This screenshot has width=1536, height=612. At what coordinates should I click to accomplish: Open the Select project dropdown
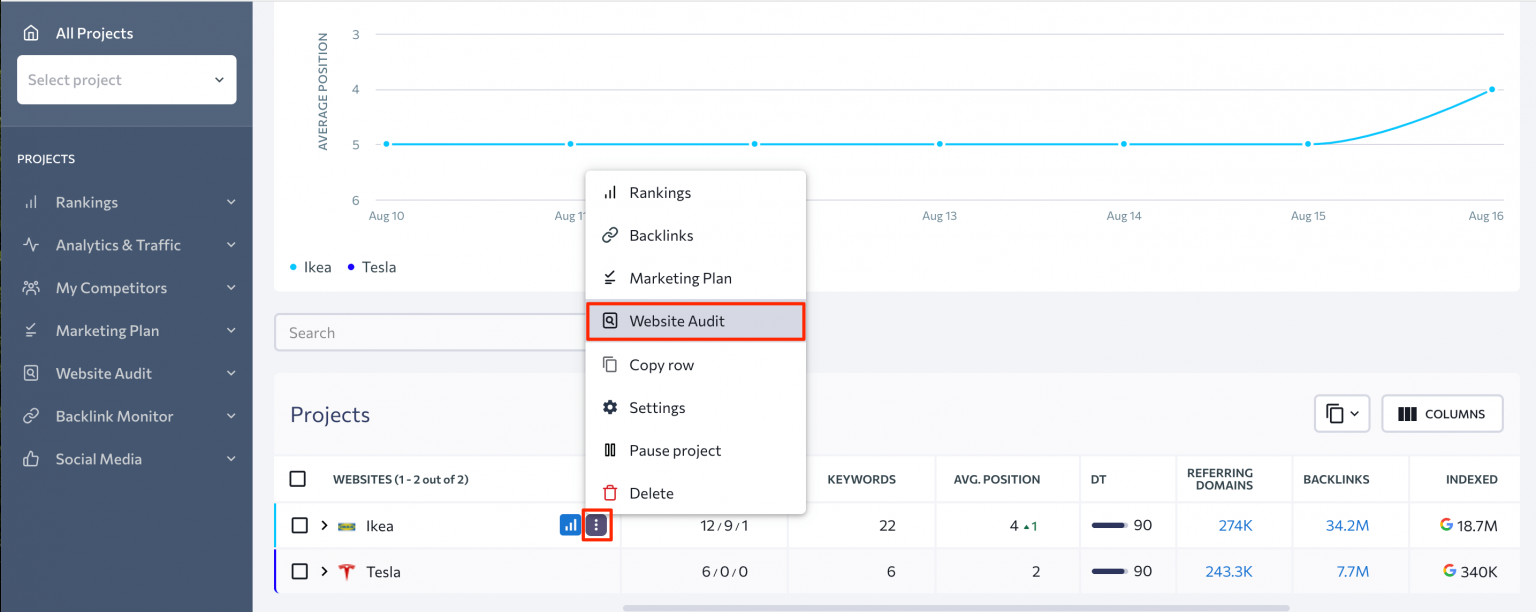[127, 80]
